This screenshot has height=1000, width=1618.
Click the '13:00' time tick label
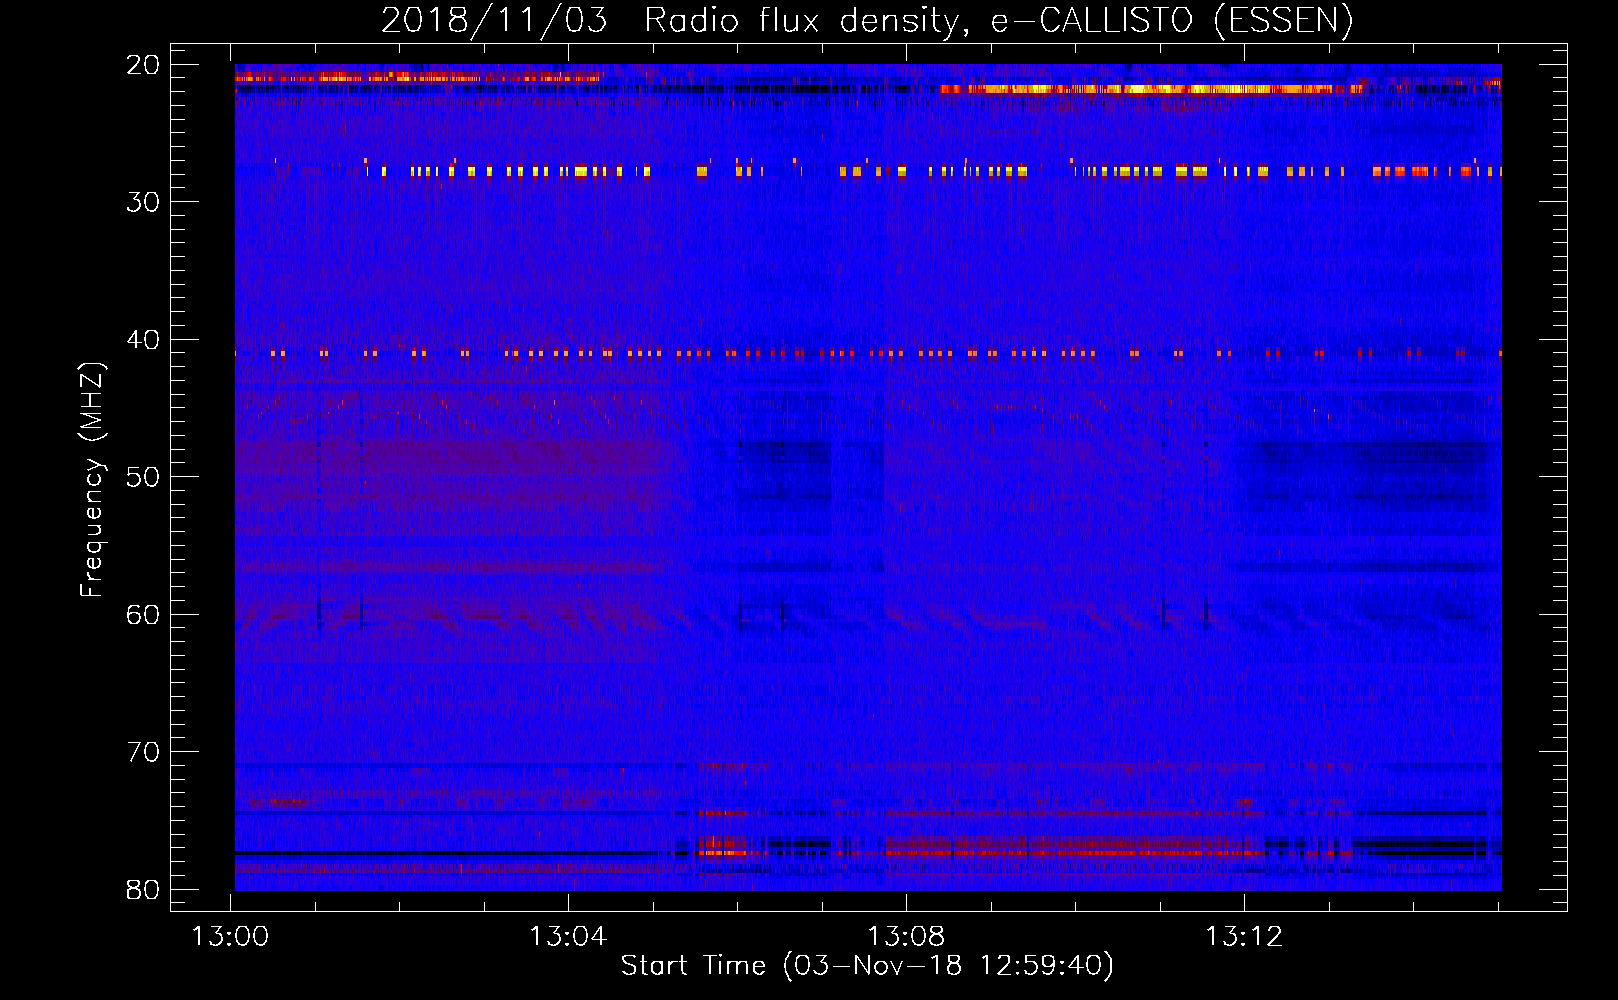(231, 937)
